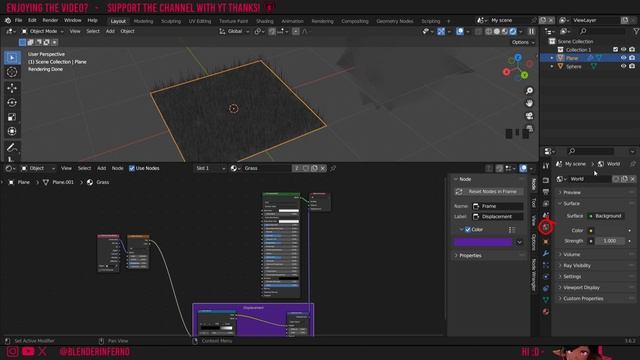Open the Tool properties tab at top
Image resolution: width=640 pixels, height=360 pixels.
(546, 166)
